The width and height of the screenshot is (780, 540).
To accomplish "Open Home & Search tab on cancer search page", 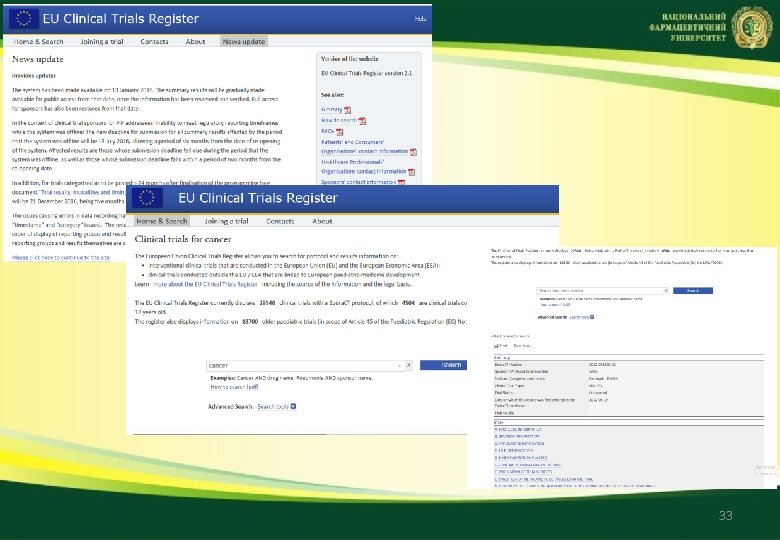I will pyautogui.click(x=162, y=221).
